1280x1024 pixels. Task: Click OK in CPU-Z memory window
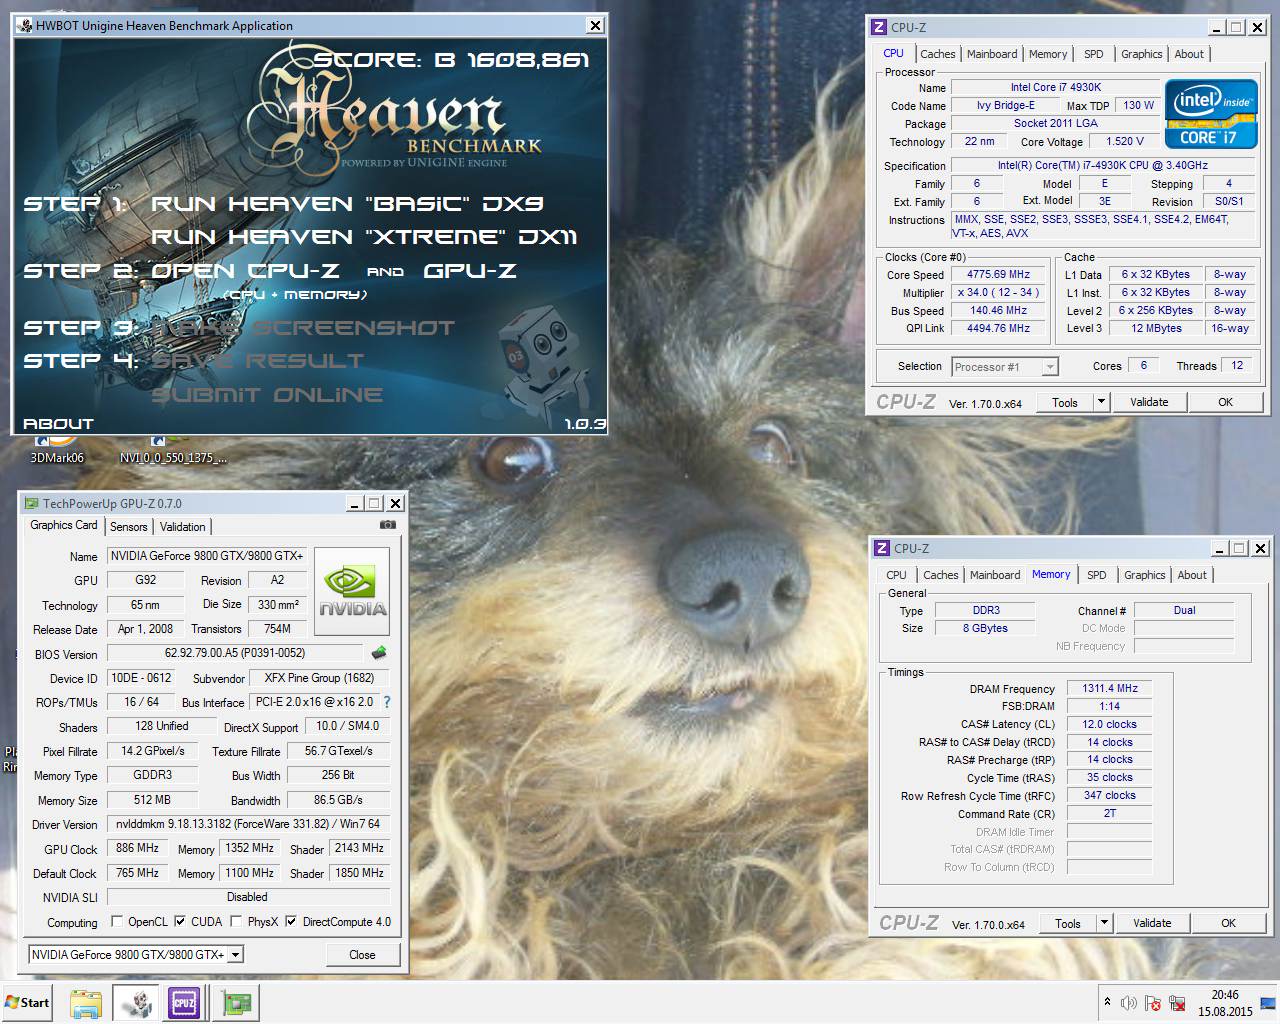pos(1228,923)
